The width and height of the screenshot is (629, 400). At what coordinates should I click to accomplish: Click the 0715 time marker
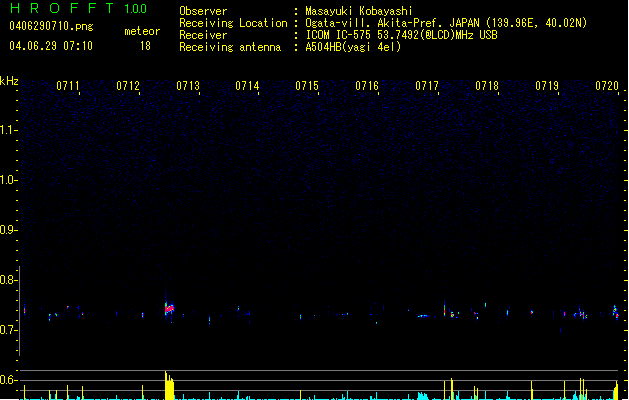(307, 85)
